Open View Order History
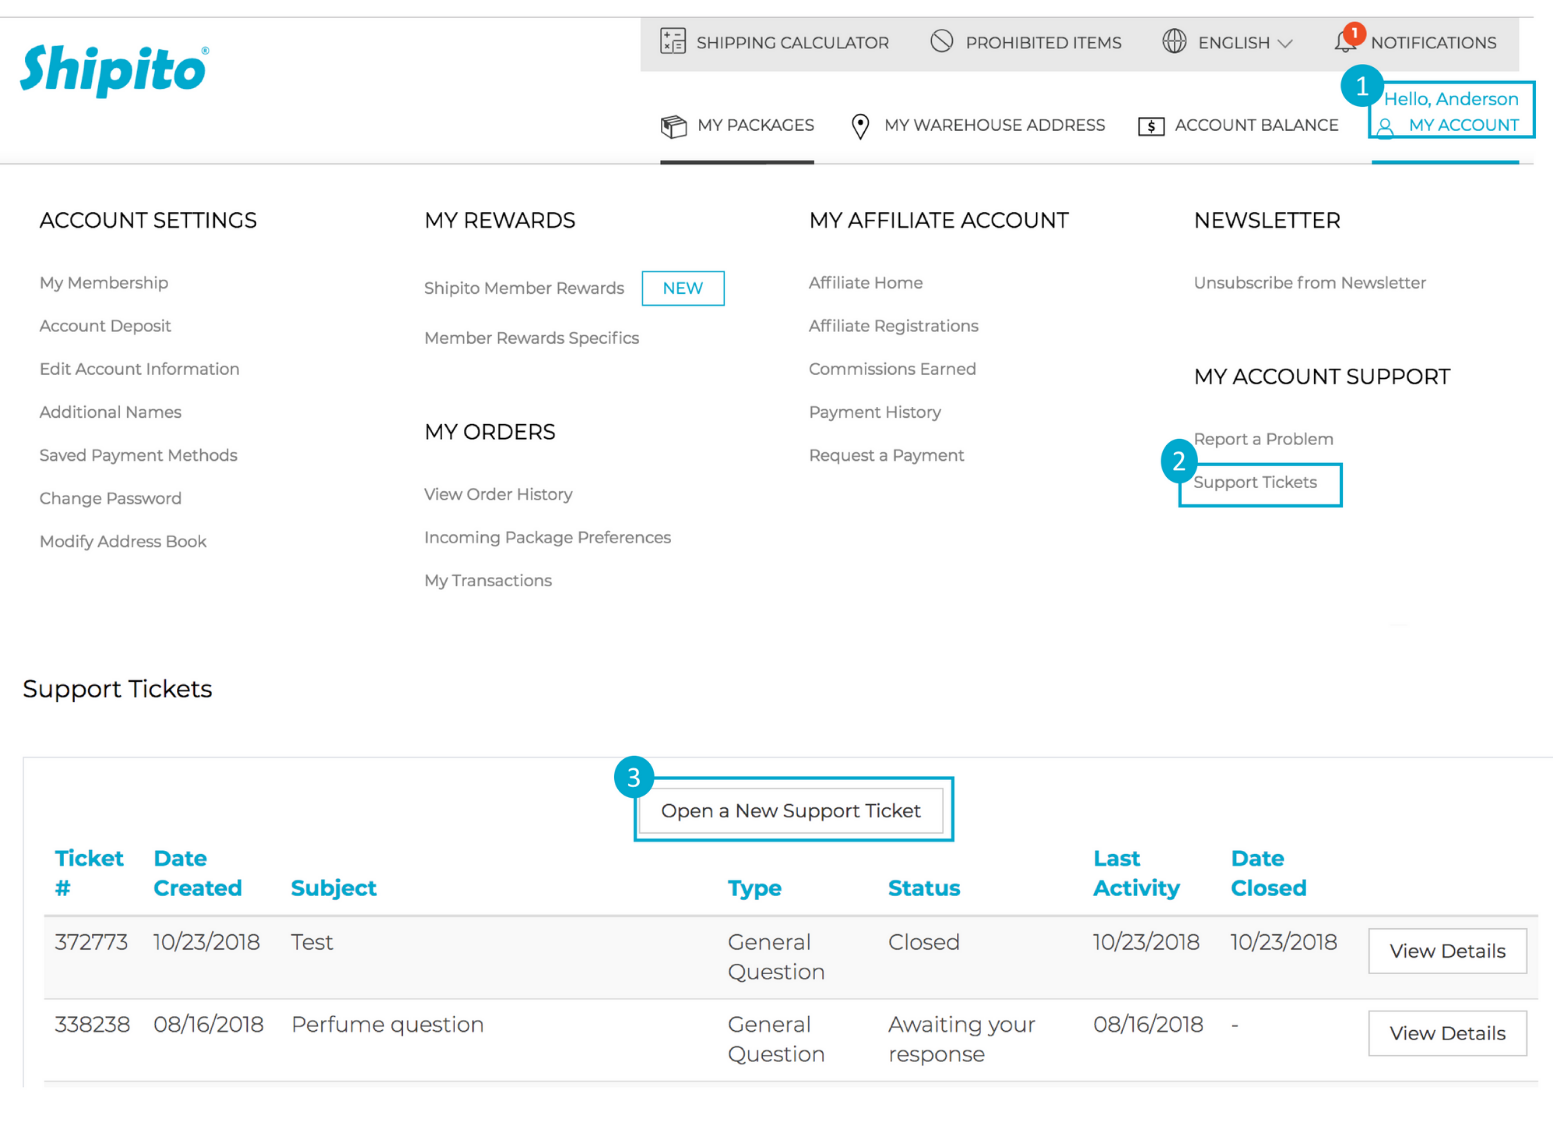Screen dimensions: 1553x1123 coord(498,494)
